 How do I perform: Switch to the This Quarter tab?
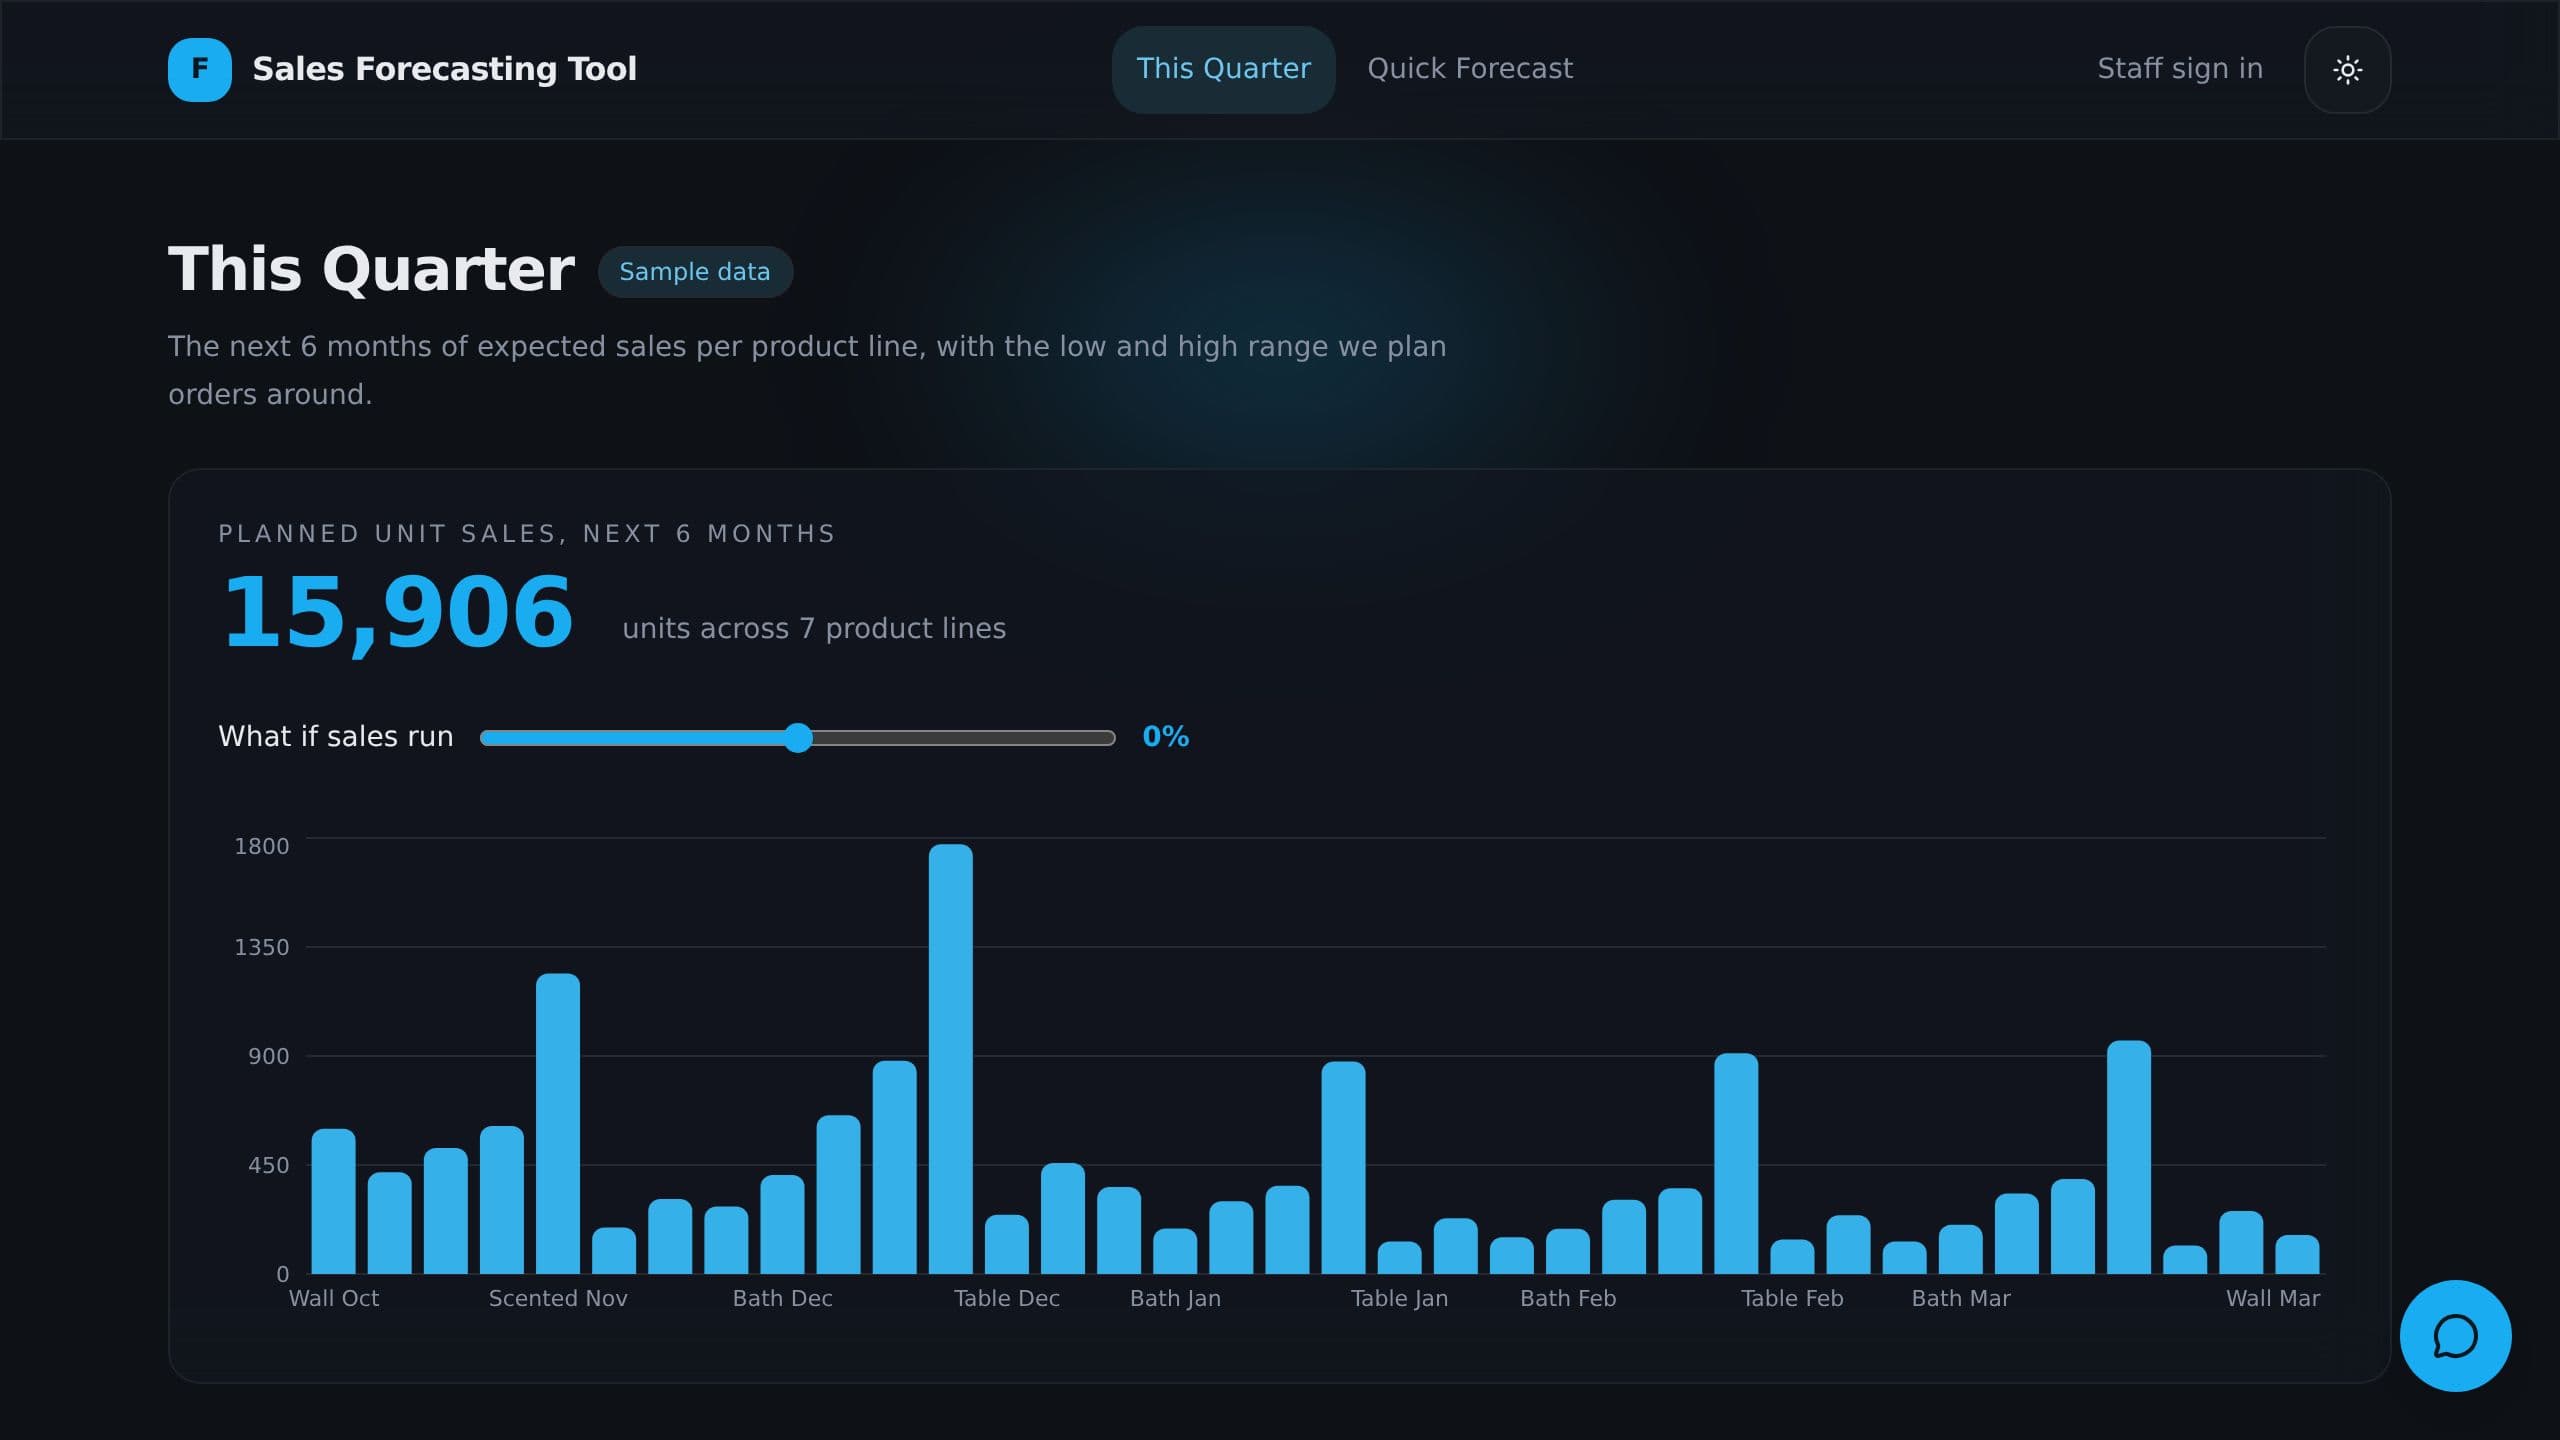[x=1223, y=69]
